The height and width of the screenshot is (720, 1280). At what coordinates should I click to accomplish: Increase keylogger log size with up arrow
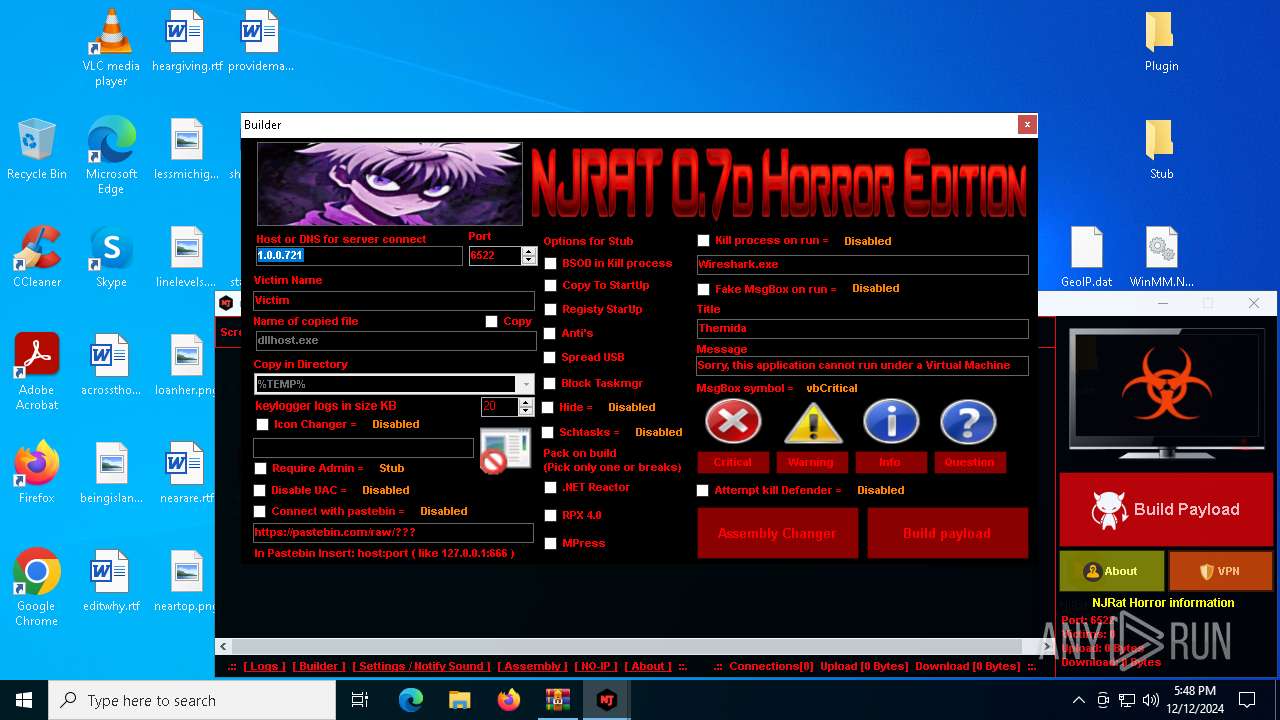pyautogui.click(x=526, y=402)
